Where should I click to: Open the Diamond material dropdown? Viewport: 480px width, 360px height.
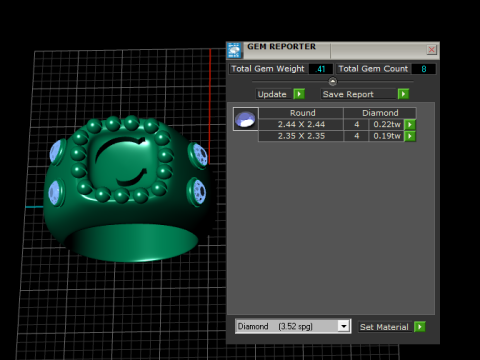pos(343,326)
